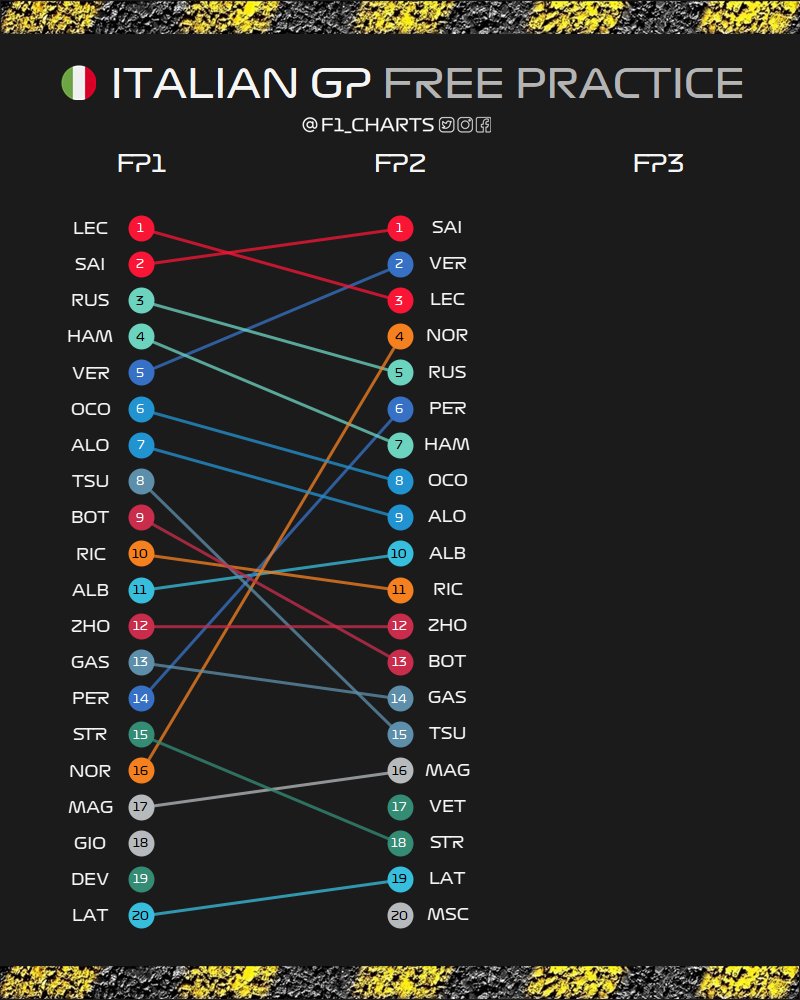The height and width of the screenshot is (1000, 800).
Task: Select the FP2 column heading
Action: tap(400, 164)
